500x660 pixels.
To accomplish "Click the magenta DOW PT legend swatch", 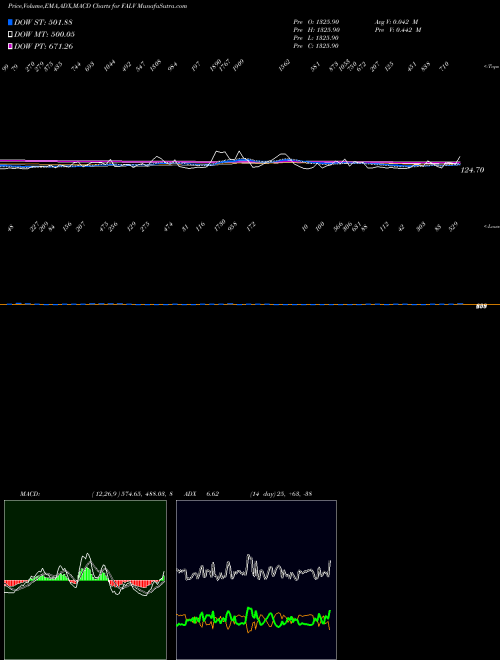I will (10, 46).
